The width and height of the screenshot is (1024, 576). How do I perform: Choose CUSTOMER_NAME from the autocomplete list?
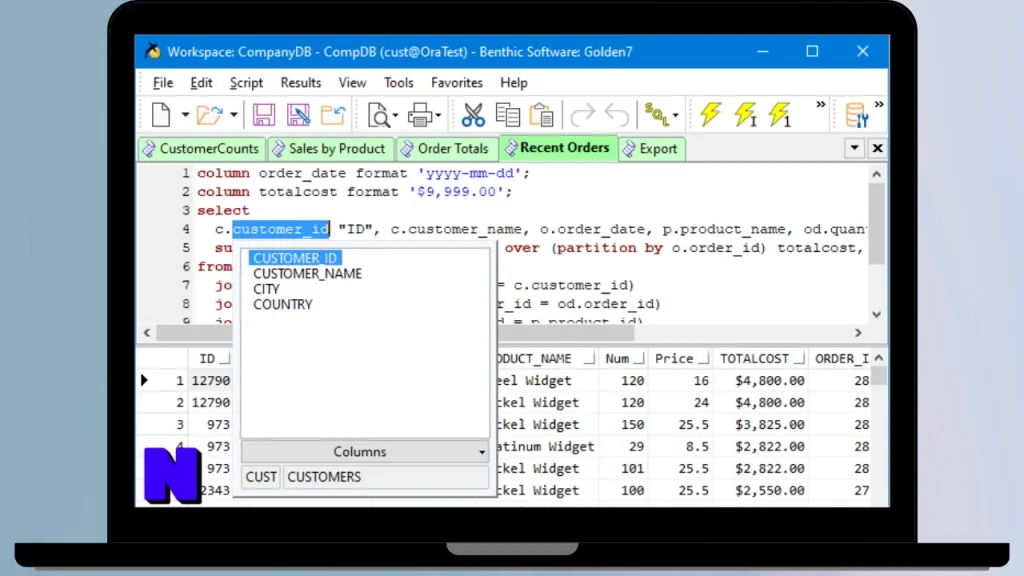(x=307, y=274)
